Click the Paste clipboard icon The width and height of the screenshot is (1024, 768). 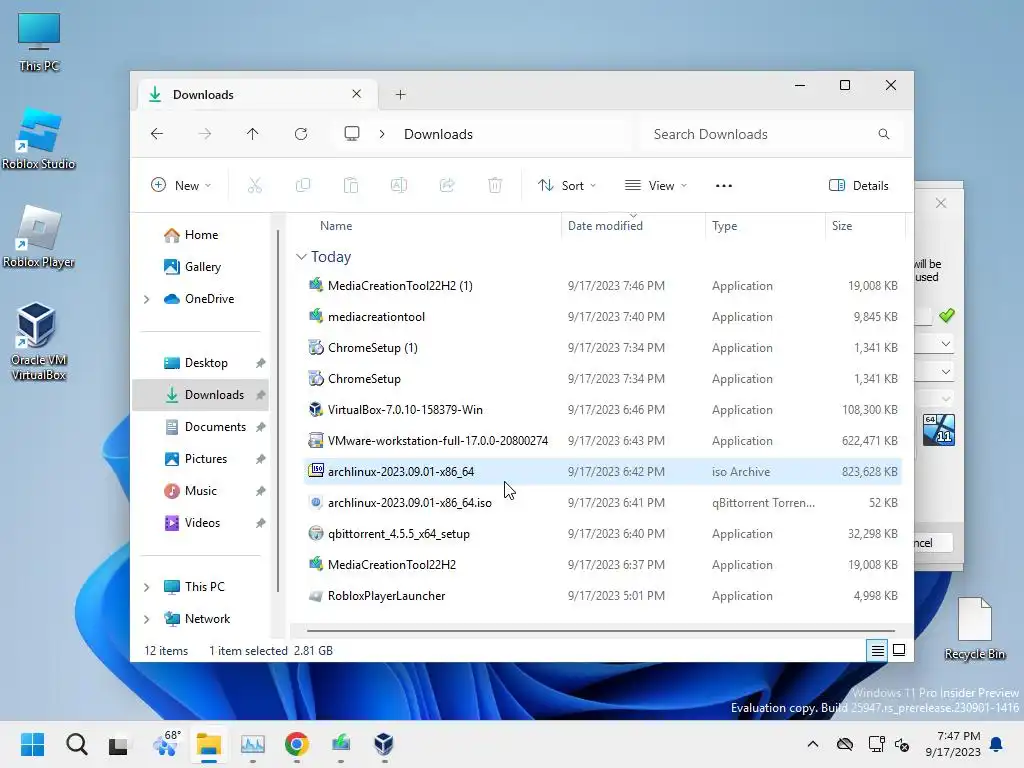click(x=351, y=185)
